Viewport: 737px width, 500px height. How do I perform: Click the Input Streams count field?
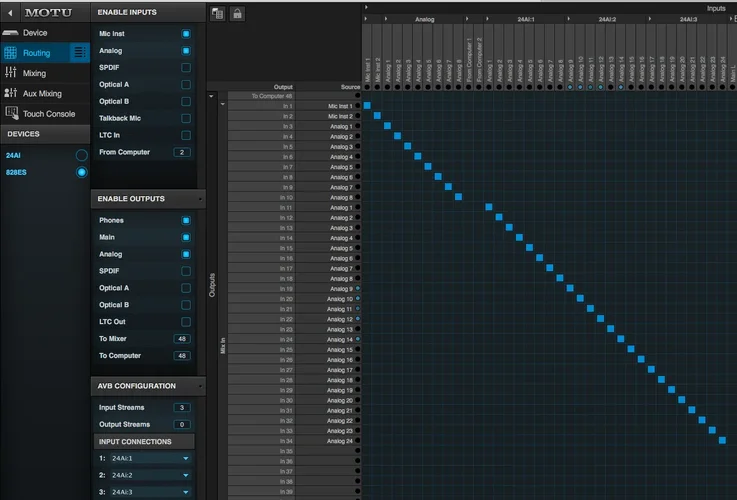click(181, 407)
